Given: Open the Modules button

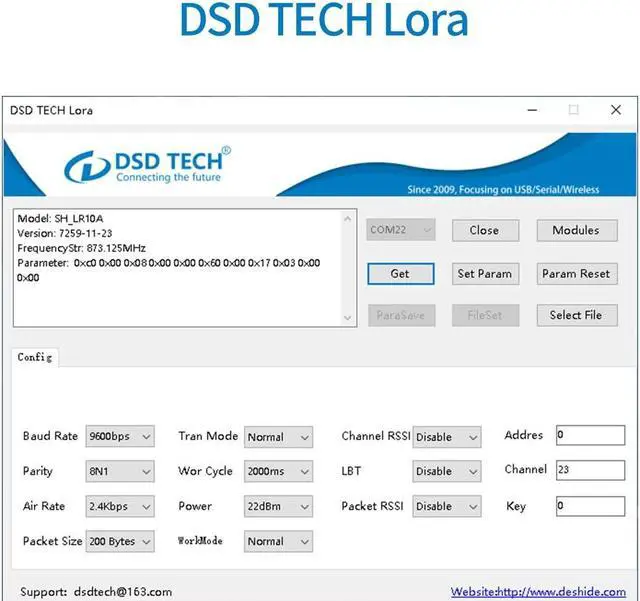Looking at the screenshot, I should tap(577, 230).
